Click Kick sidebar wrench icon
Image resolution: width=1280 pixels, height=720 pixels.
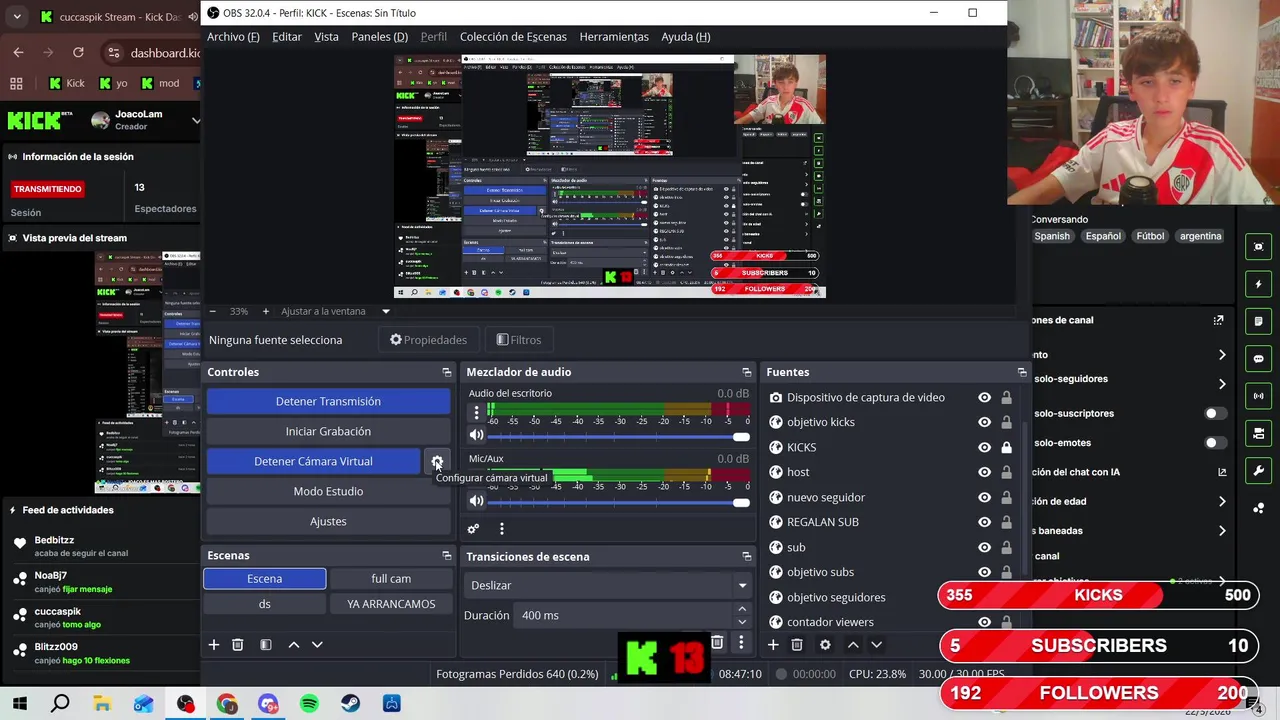pyautogui.click(x=1258, y=470)
